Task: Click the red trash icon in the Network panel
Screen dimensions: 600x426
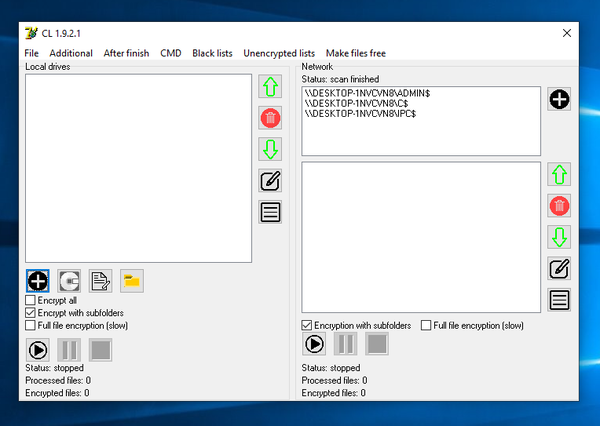Action: (559, 206)
